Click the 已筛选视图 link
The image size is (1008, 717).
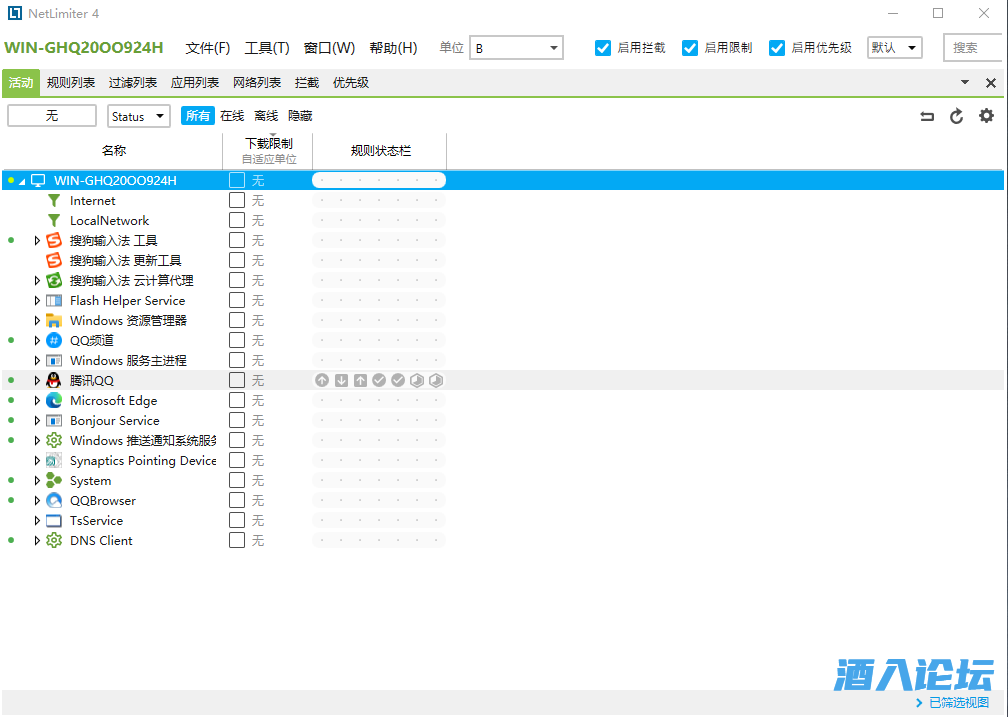958,703
